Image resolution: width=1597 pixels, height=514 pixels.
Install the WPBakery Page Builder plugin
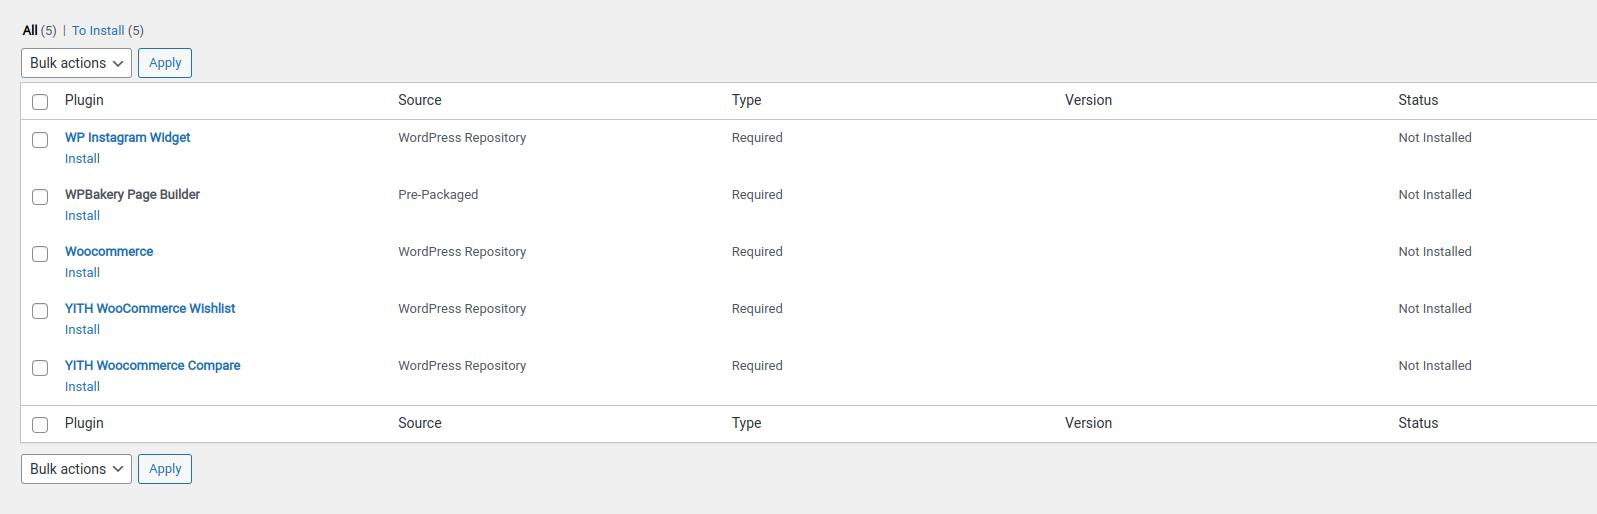82,216
